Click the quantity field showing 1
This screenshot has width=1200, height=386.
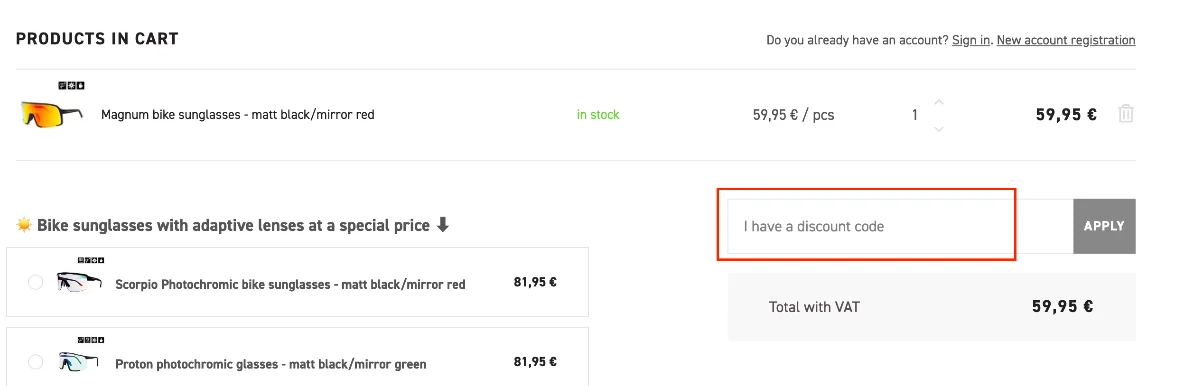coord(914,115)
